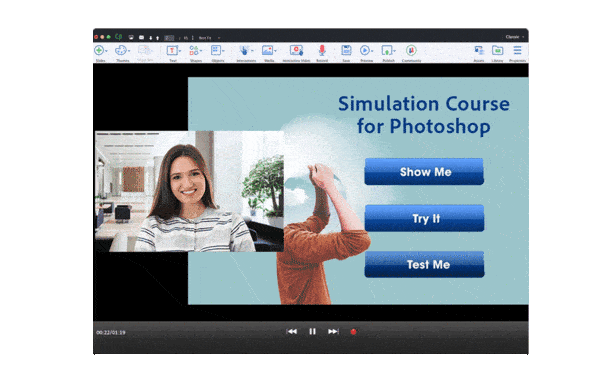Expand the Media dropdown arrow
Viewport: 600px width, 380px height.
coord(275,51)
